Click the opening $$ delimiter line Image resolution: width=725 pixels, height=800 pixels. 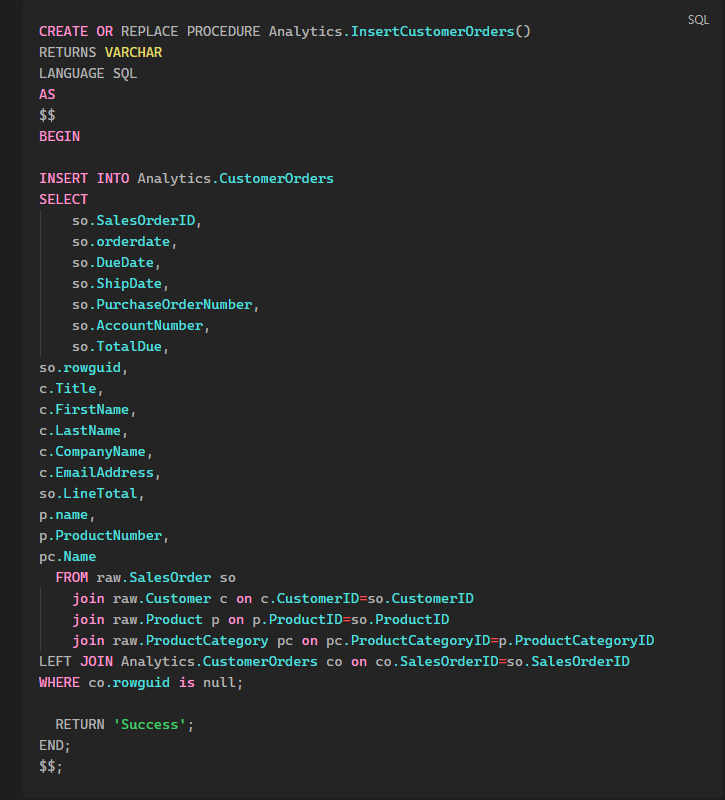tap(47, 115)
